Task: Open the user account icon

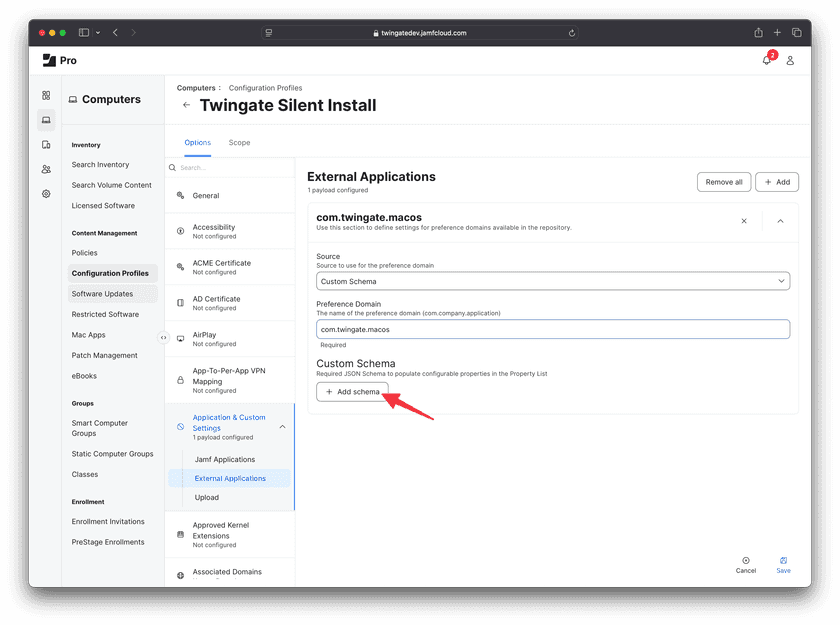Action: pos(790,60)
